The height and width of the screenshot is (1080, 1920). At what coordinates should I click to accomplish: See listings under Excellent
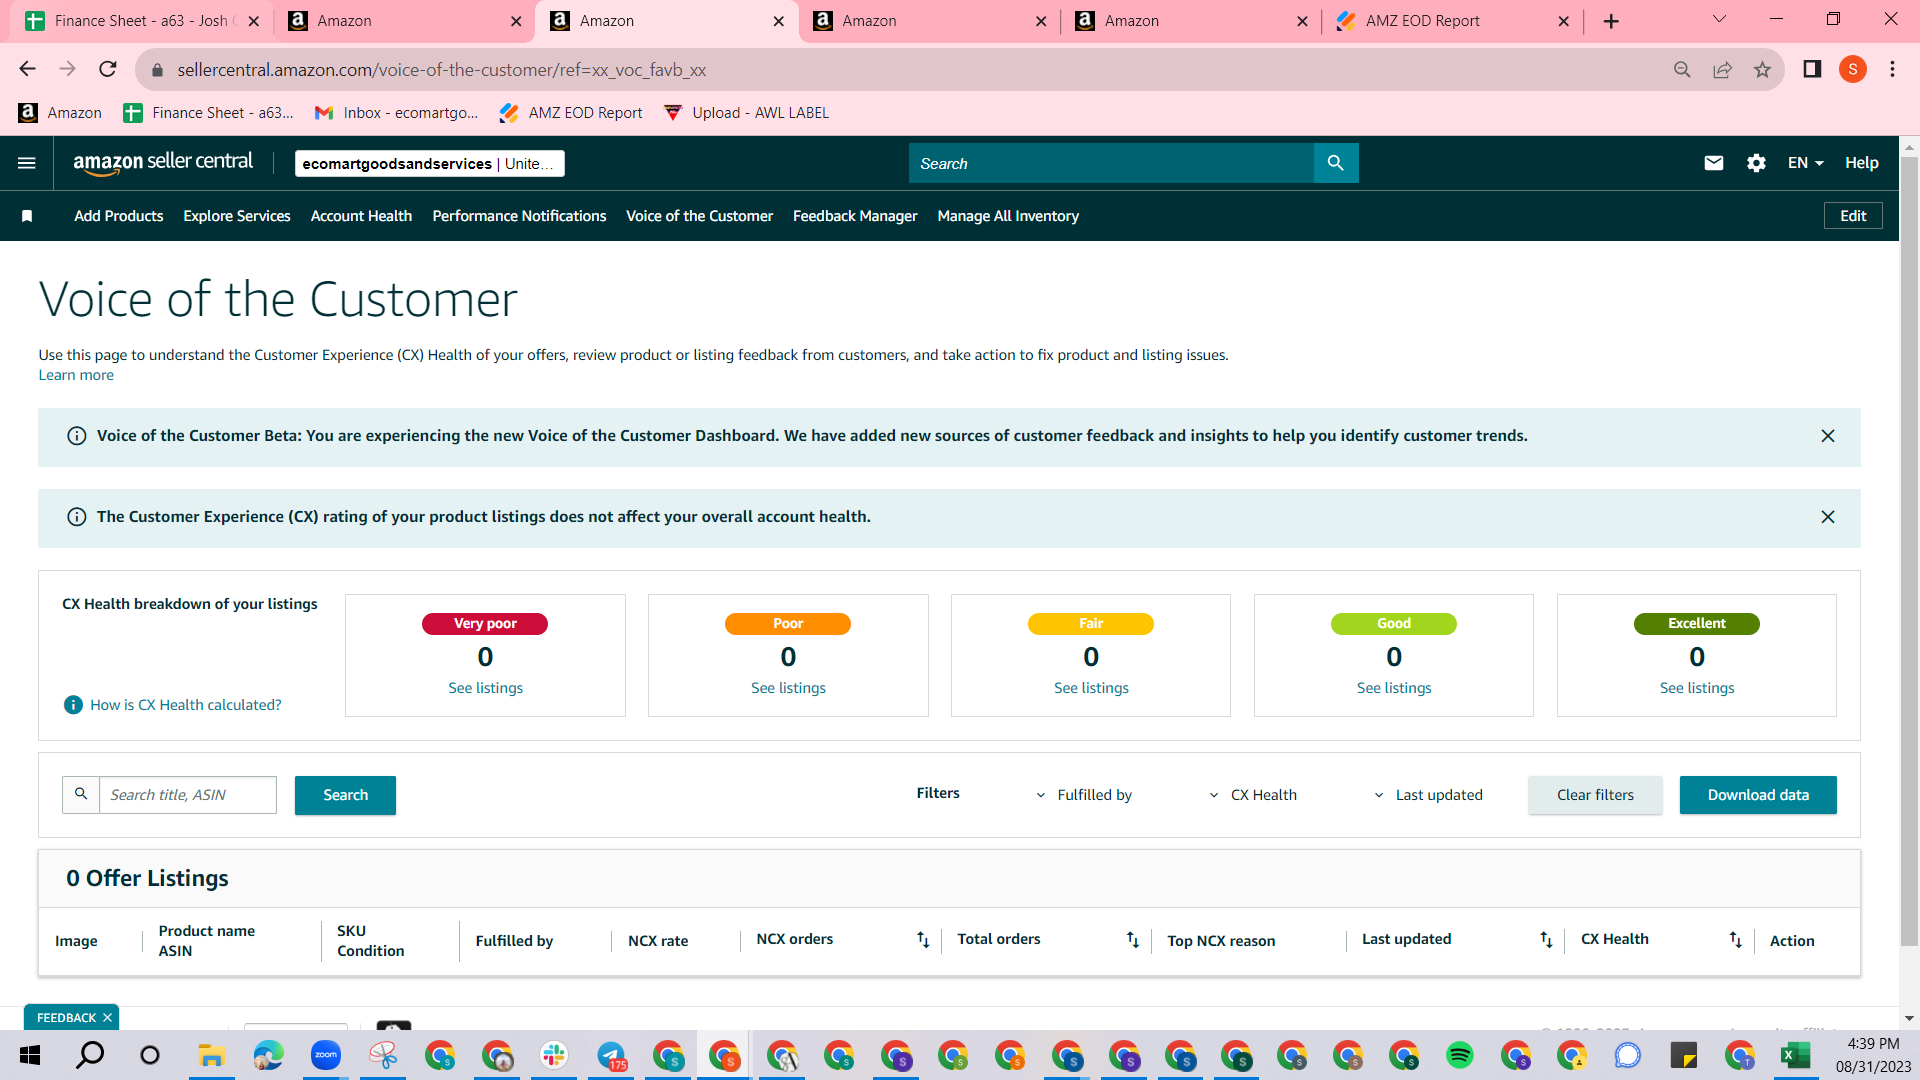point(1697,688)
